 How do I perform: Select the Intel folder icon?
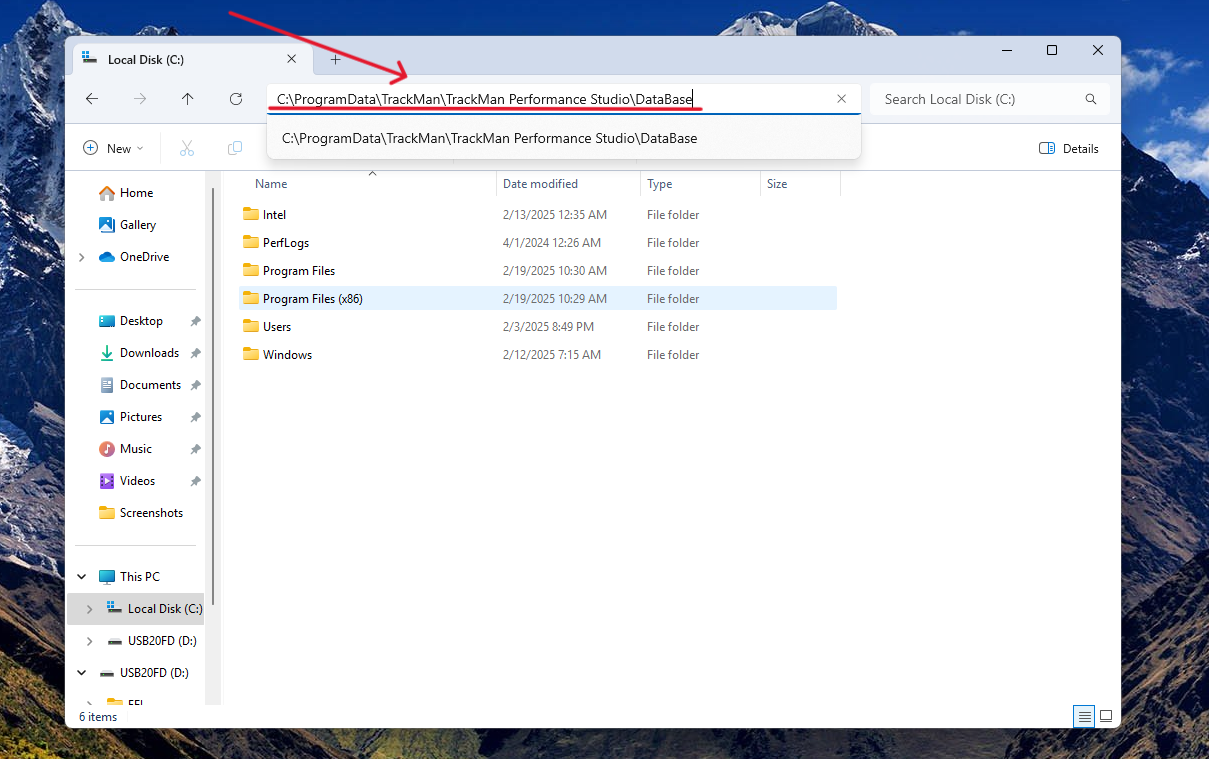[251, 214]
